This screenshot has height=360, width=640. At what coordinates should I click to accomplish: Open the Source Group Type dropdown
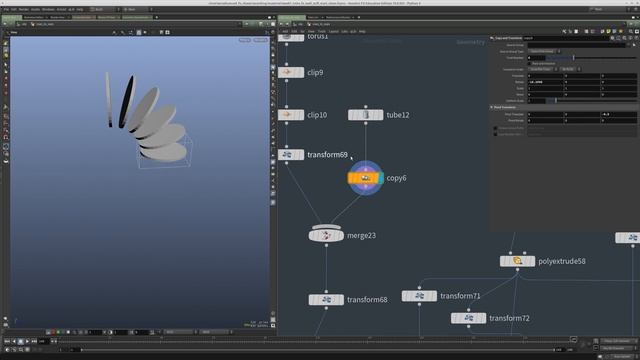pyautogui.click(x=544, y=51)
